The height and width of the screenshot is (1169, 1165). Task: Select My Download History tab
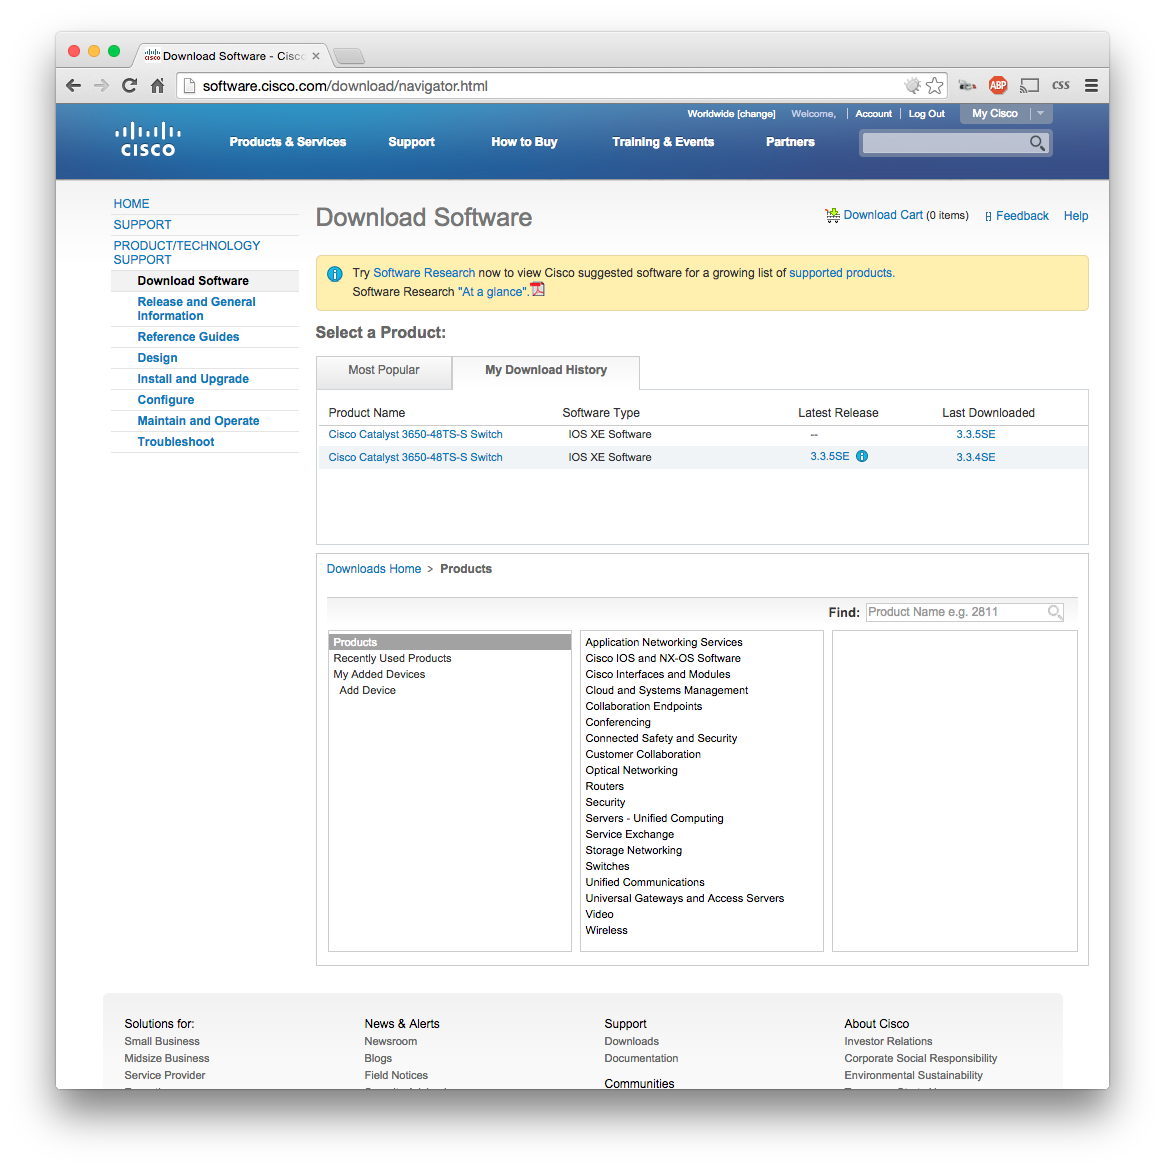click(x=546, y=371)
